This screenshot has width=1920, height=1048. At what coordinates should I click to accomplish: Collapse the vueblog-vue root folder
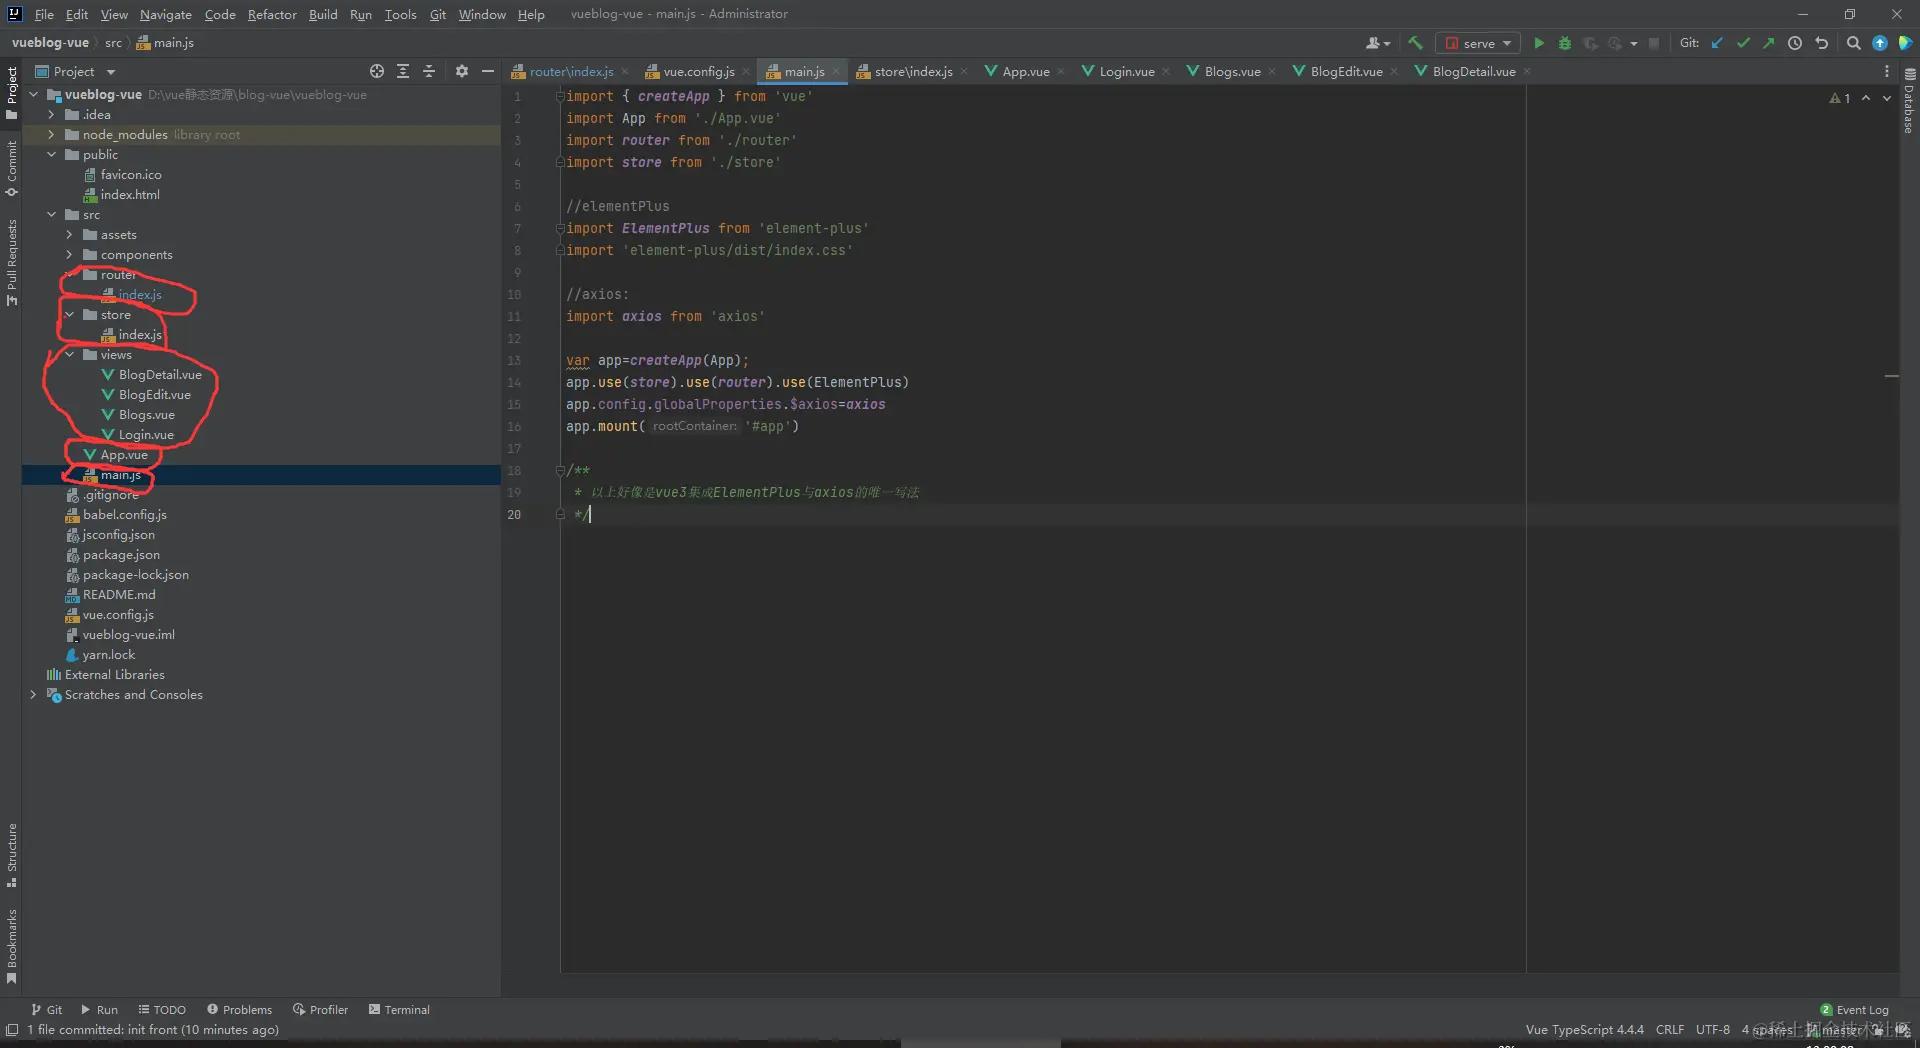(34, 95)
